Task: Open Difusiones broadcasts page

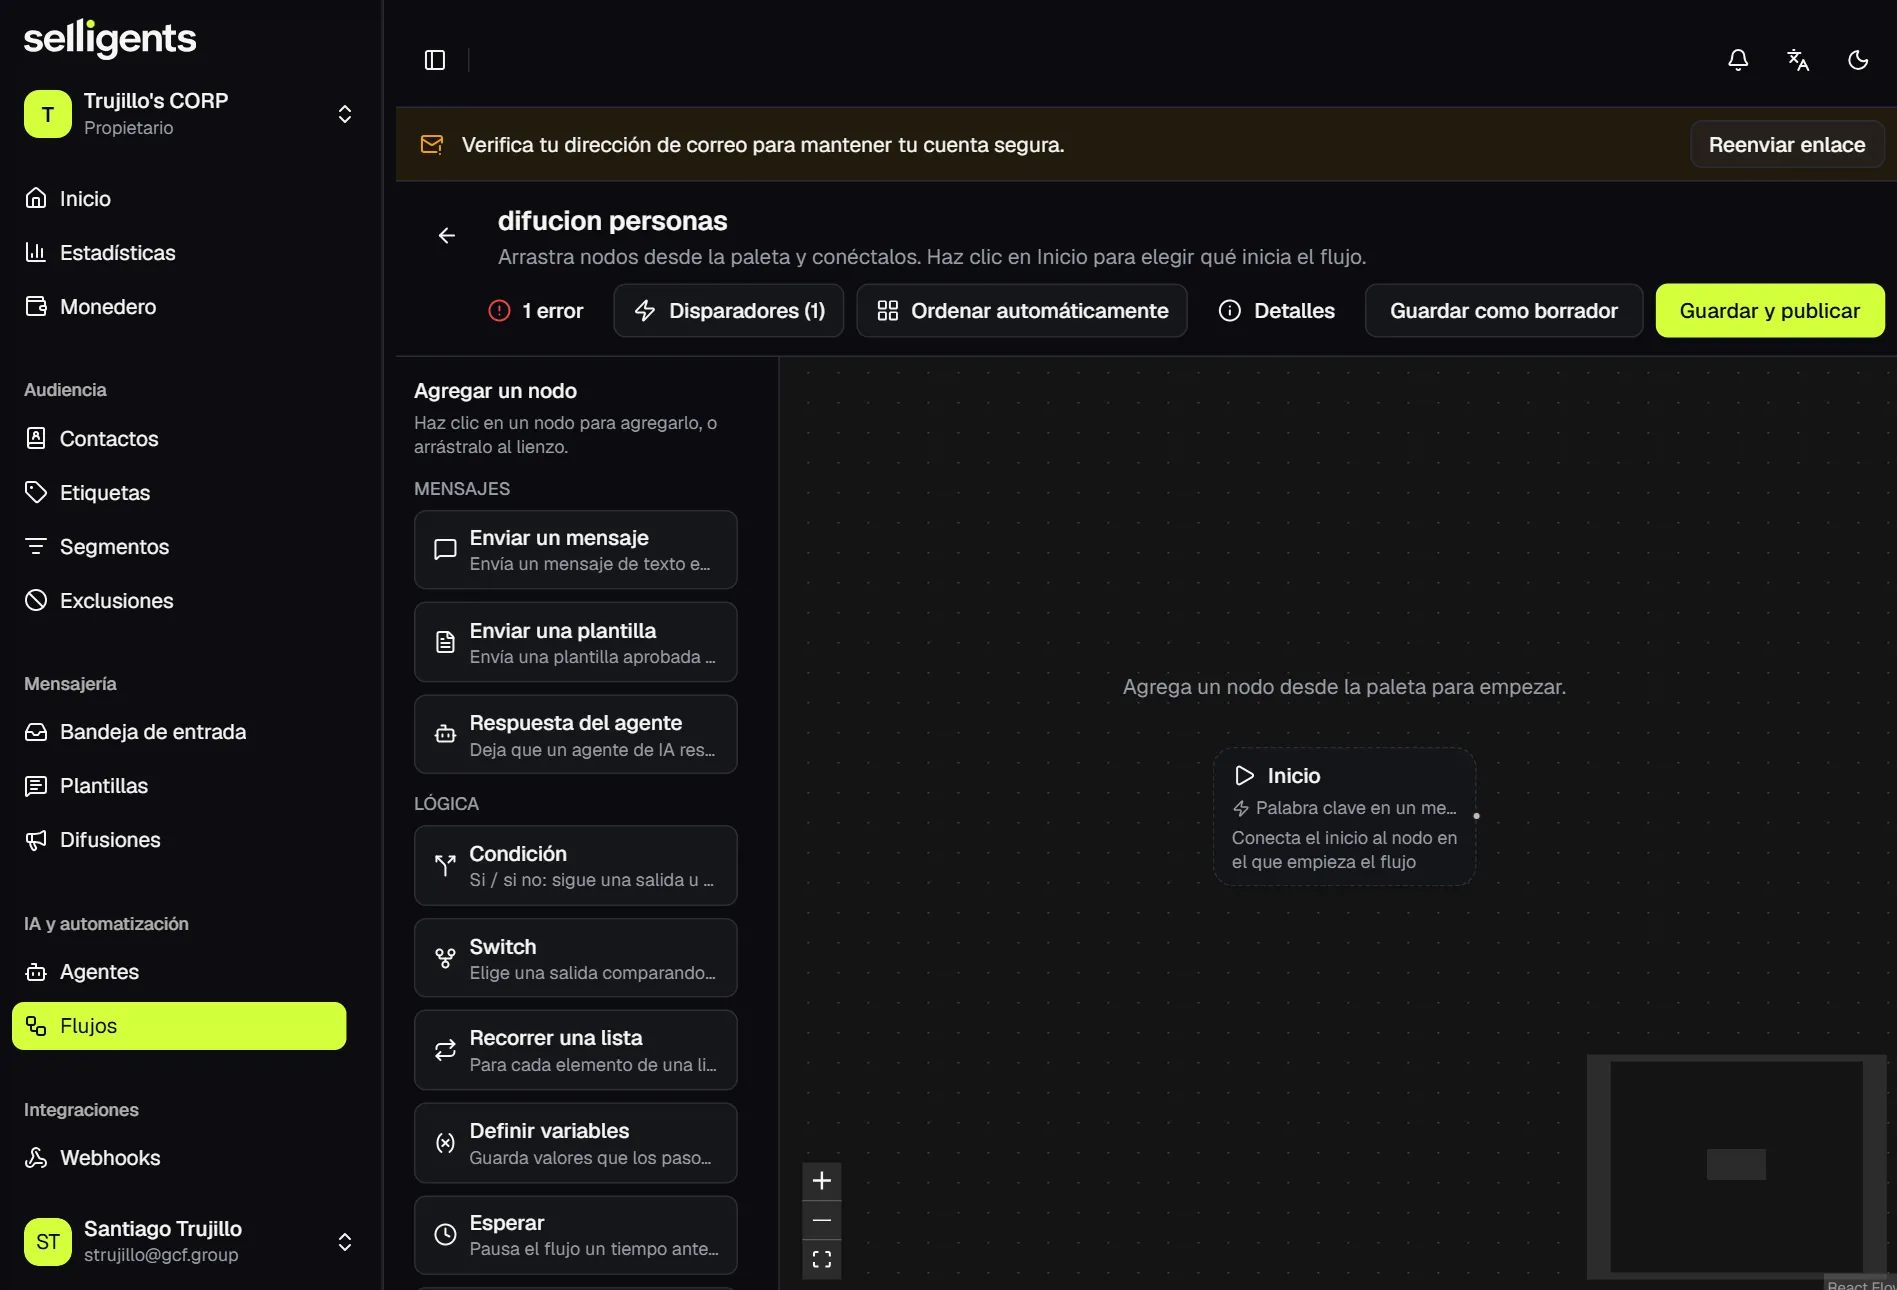Action: point(179,840)
